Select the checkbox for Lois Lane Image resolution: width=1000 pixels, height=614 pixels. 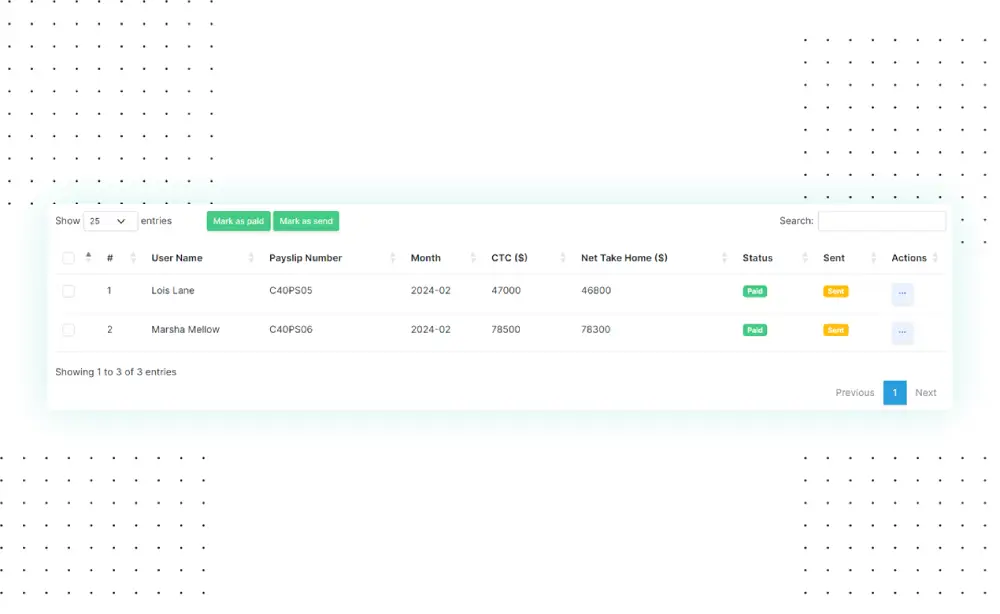coord(68,291)
